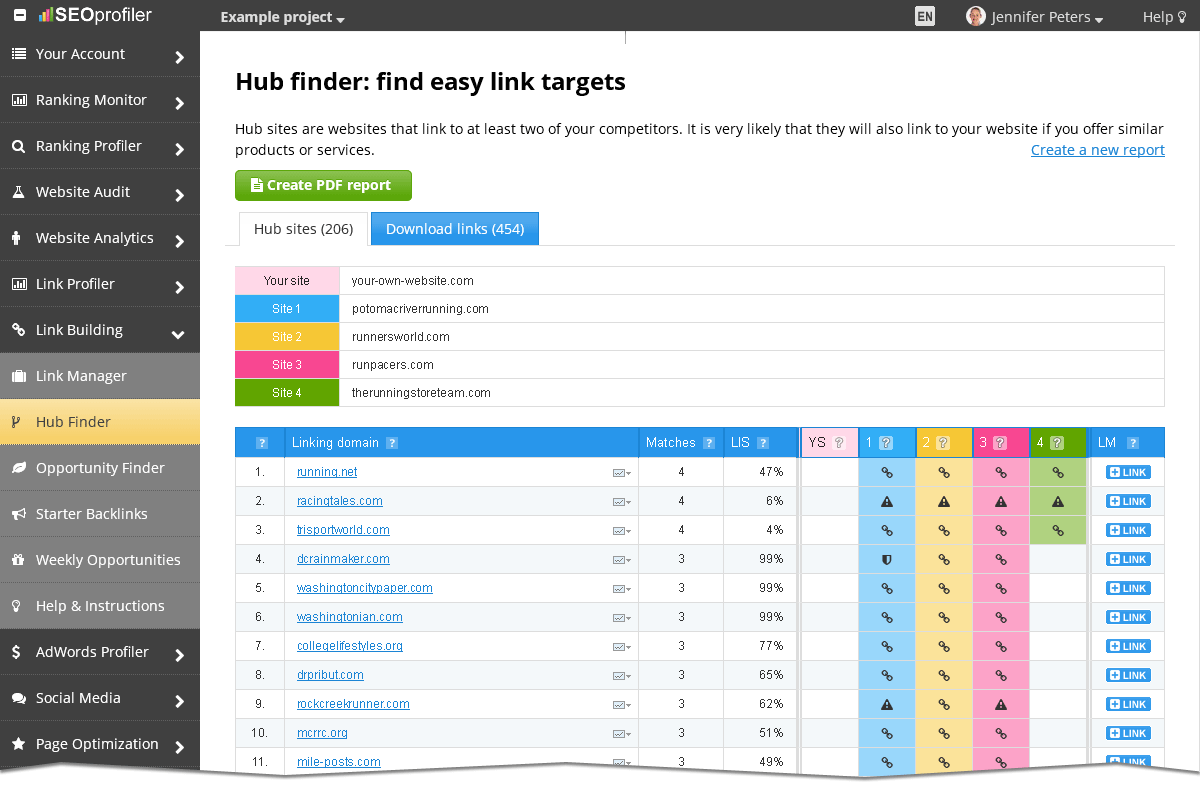Click the link icon for running.net in column 4
The image size is (1200, 787).
point(1058,472)
